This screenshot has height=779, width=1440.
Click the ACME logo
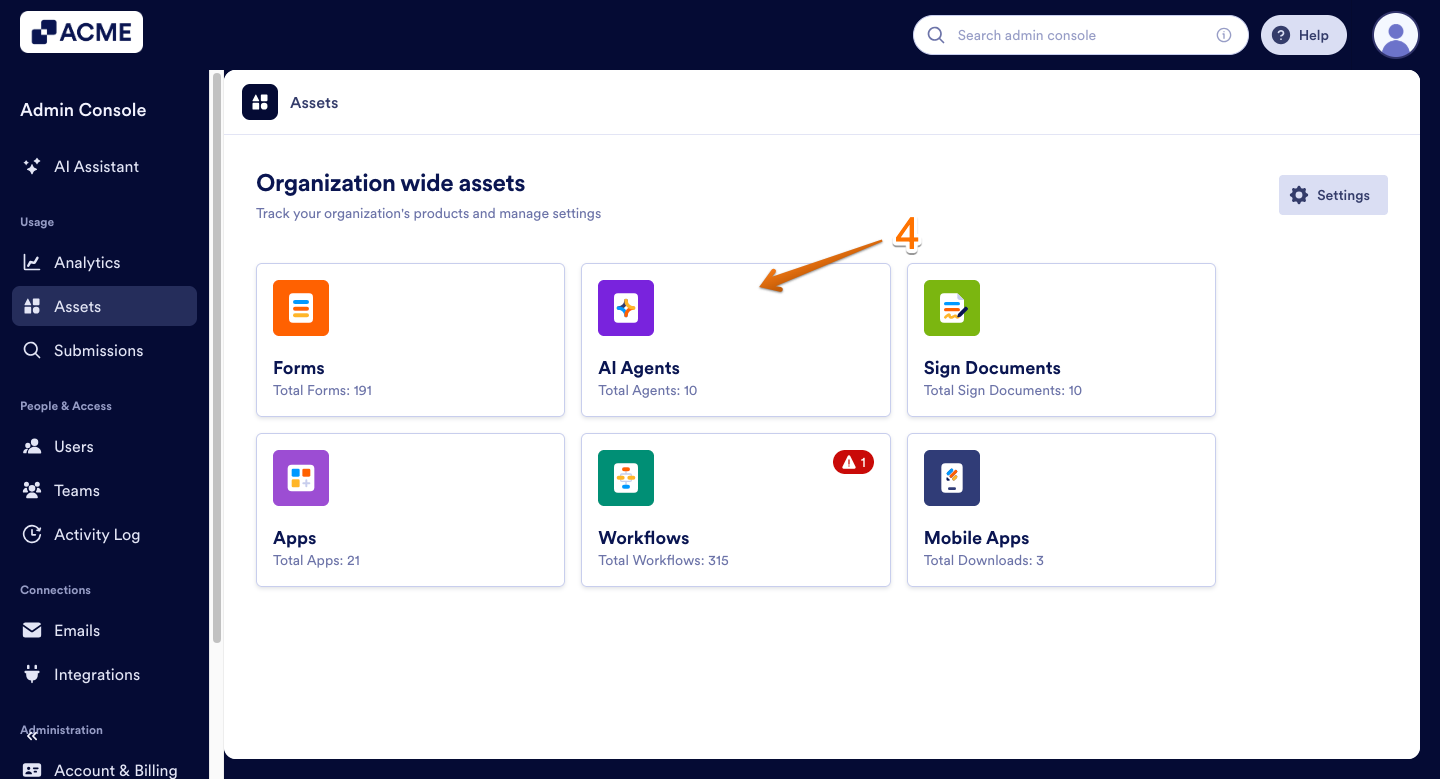click(80, 31)
